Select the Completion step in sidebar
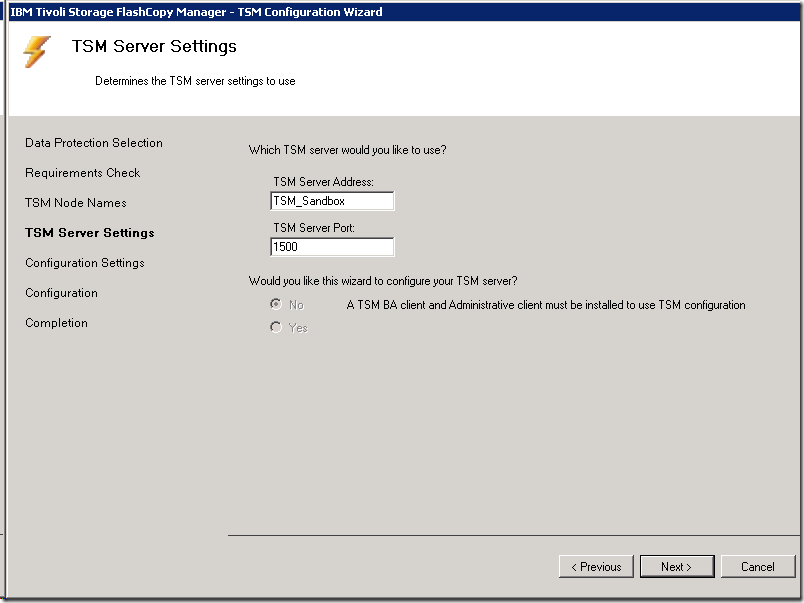Viewport: 804px width, 603px height. [57, 323]
